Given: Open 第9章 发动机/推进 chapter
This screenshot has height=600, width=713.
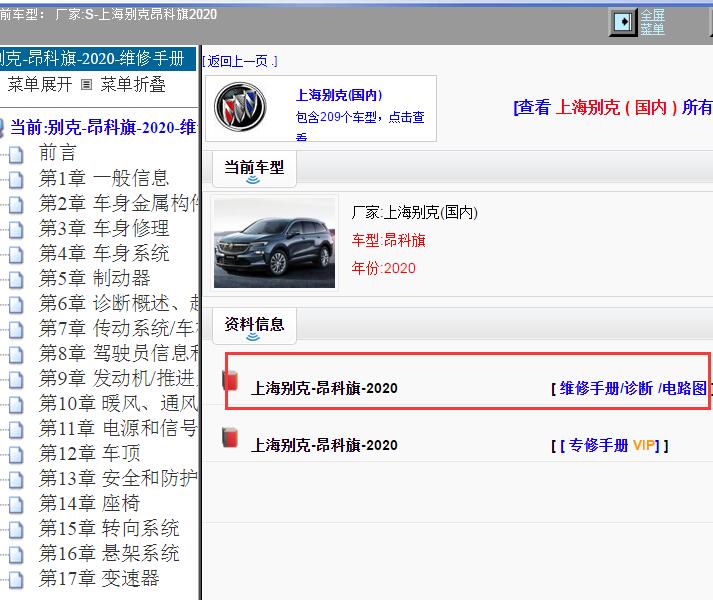Looking at the screenshot, I should pos(119,378).
